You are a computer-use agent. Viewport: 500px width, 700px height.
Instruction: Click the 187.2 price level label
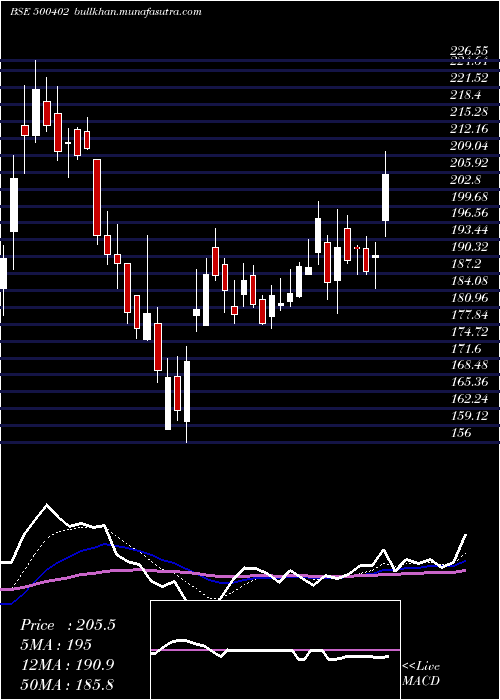(x=466, y=264)
